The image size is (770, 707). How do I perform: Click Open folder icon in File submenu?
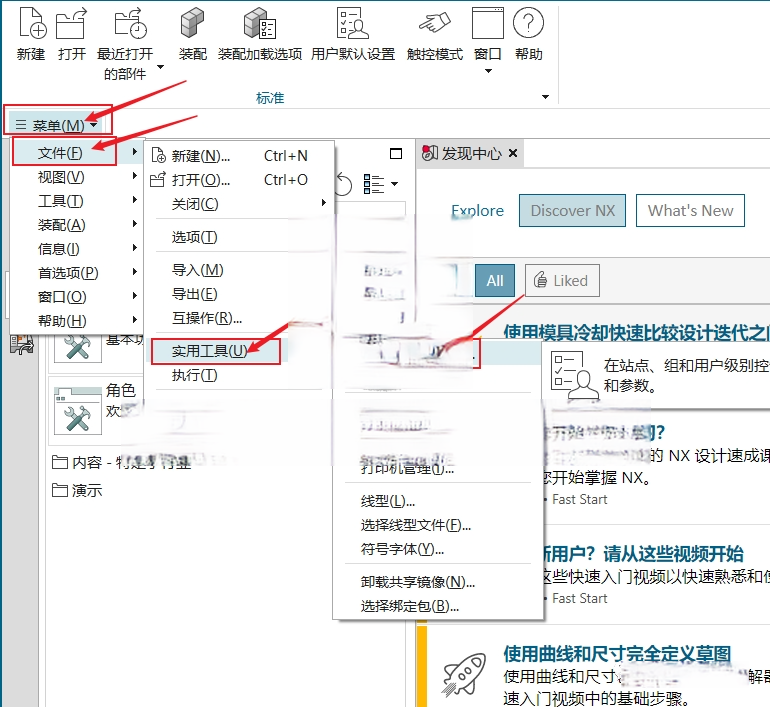(158, 180)
